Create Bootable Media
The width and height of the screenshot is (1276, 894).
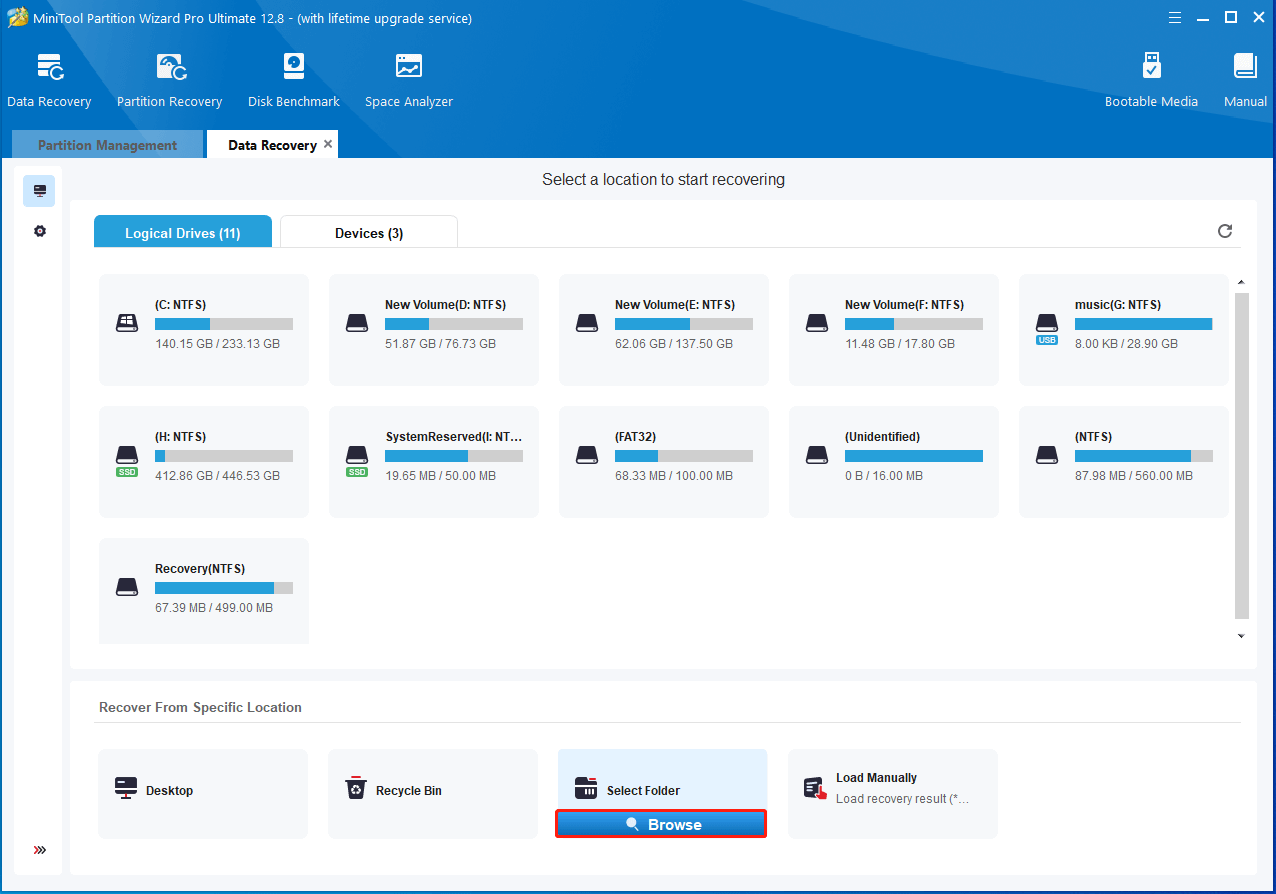point(1151,81)
